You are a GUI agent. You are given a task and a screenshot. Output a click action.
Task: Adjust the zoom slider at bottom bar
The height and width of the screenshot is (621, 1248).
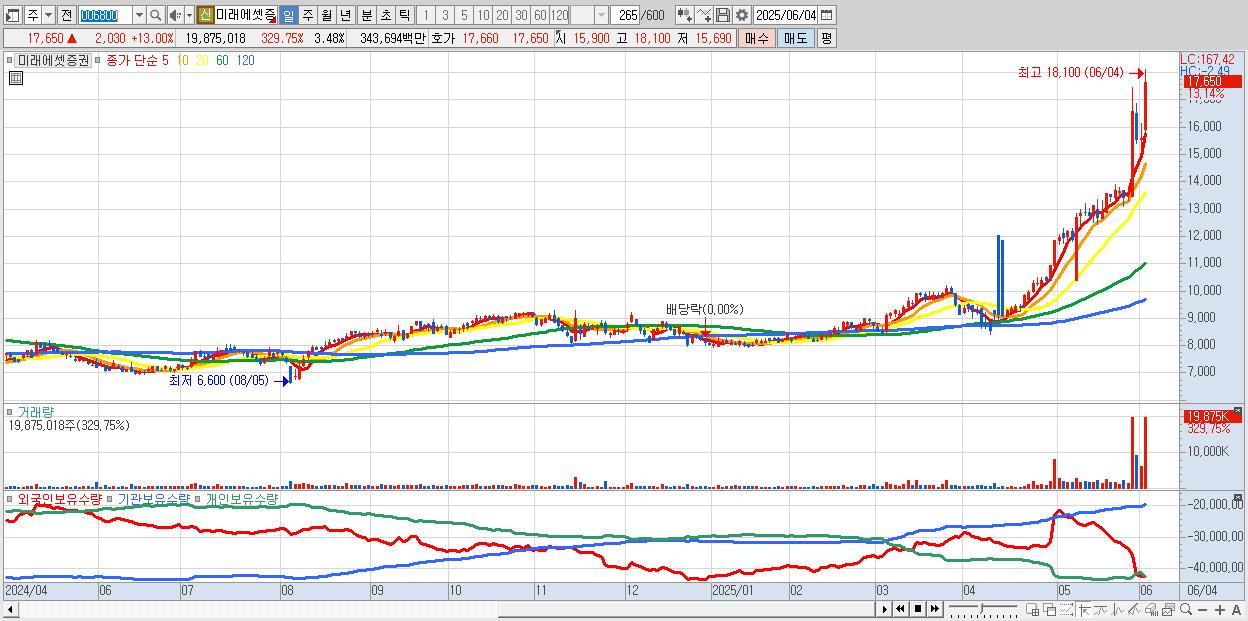click(x=981, y=608)
